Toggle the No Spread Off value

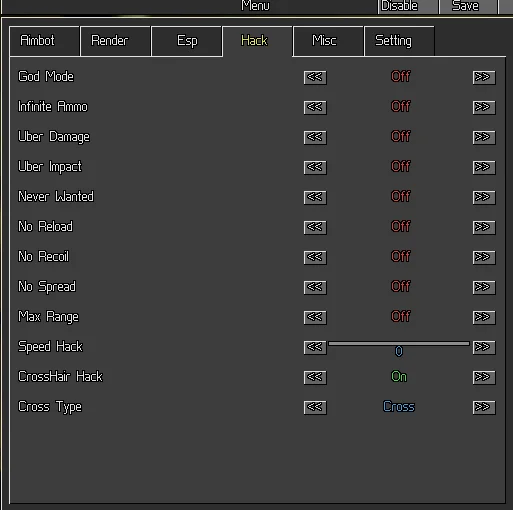(400, 287)
